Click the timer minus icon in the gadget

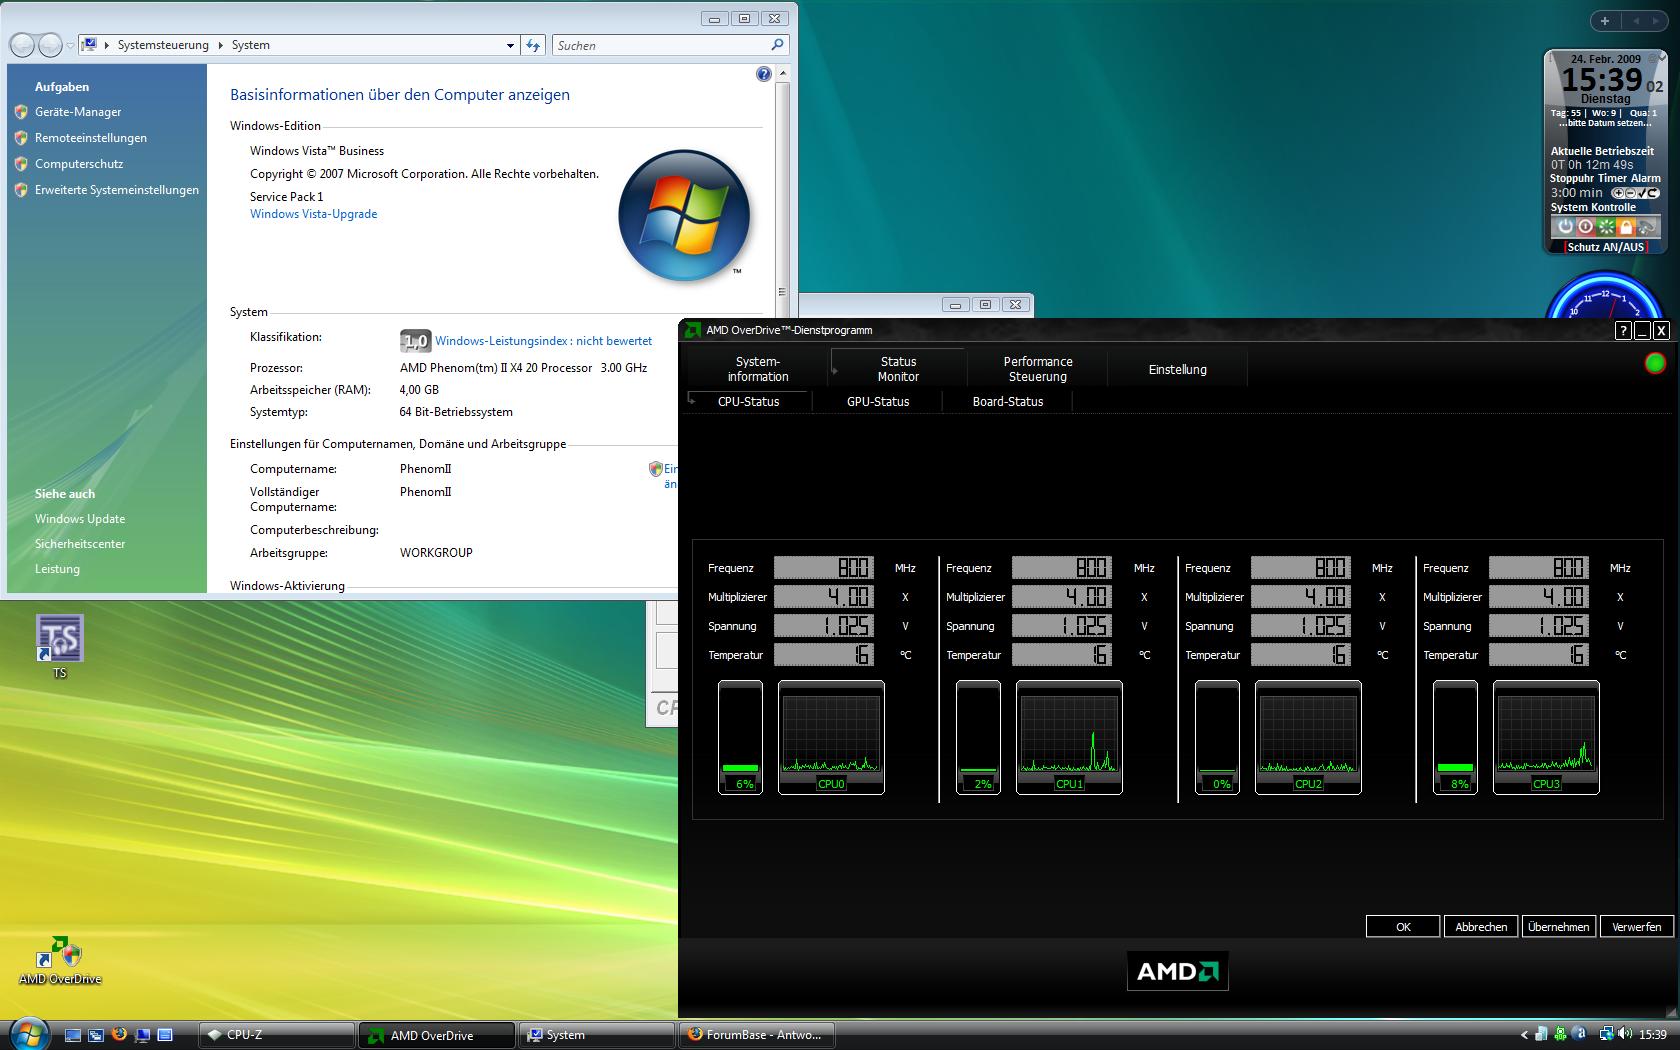[x=1630, y=193]
